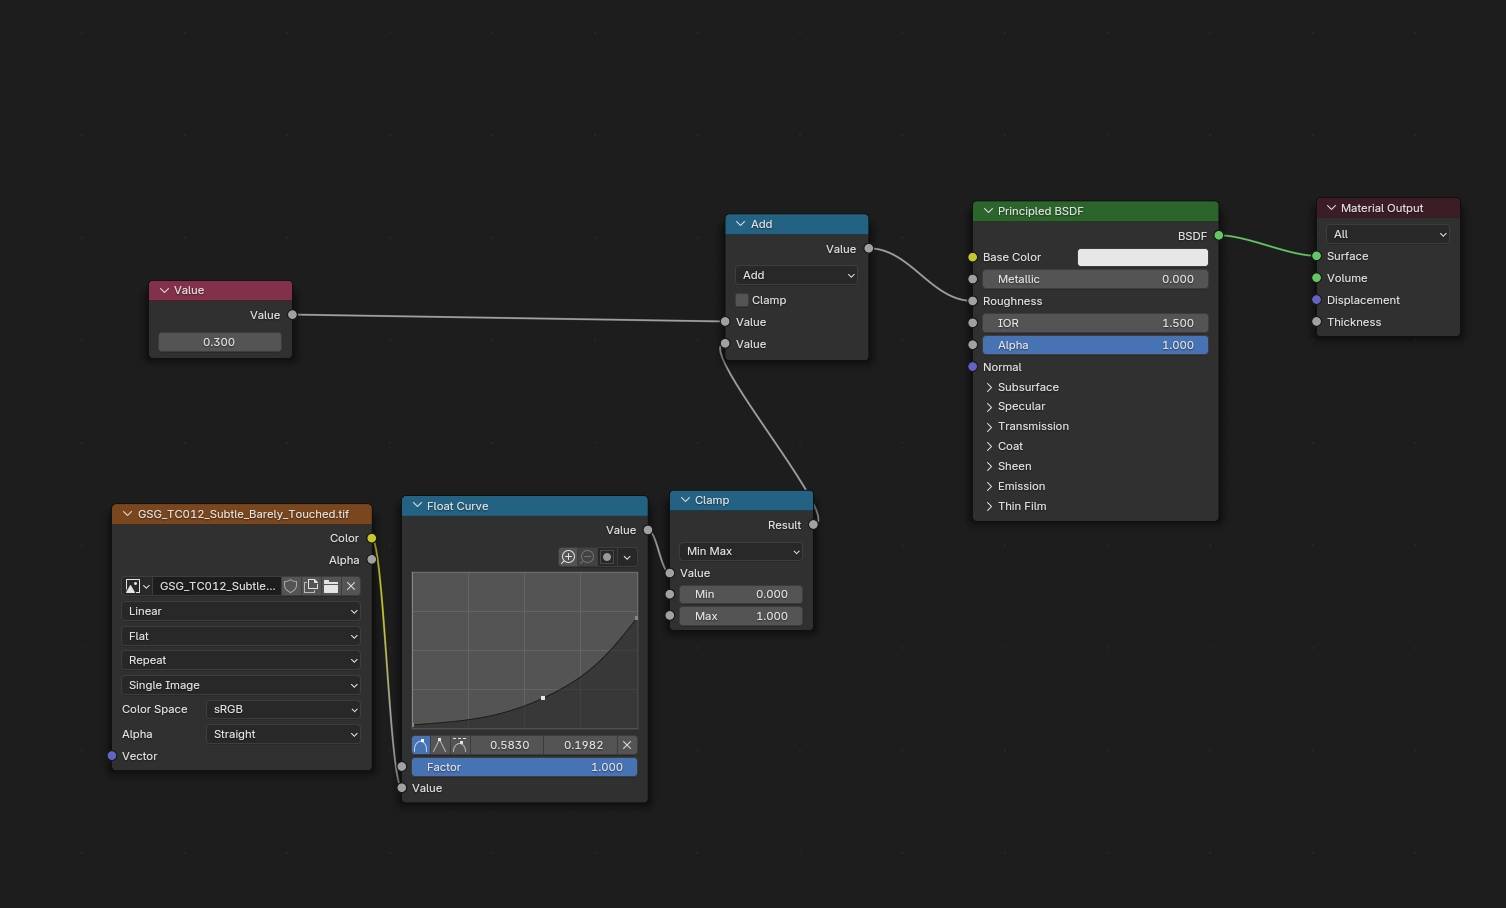Expand Emission panel
This screenshot has height=908, width=1506.
pos(989,487)
